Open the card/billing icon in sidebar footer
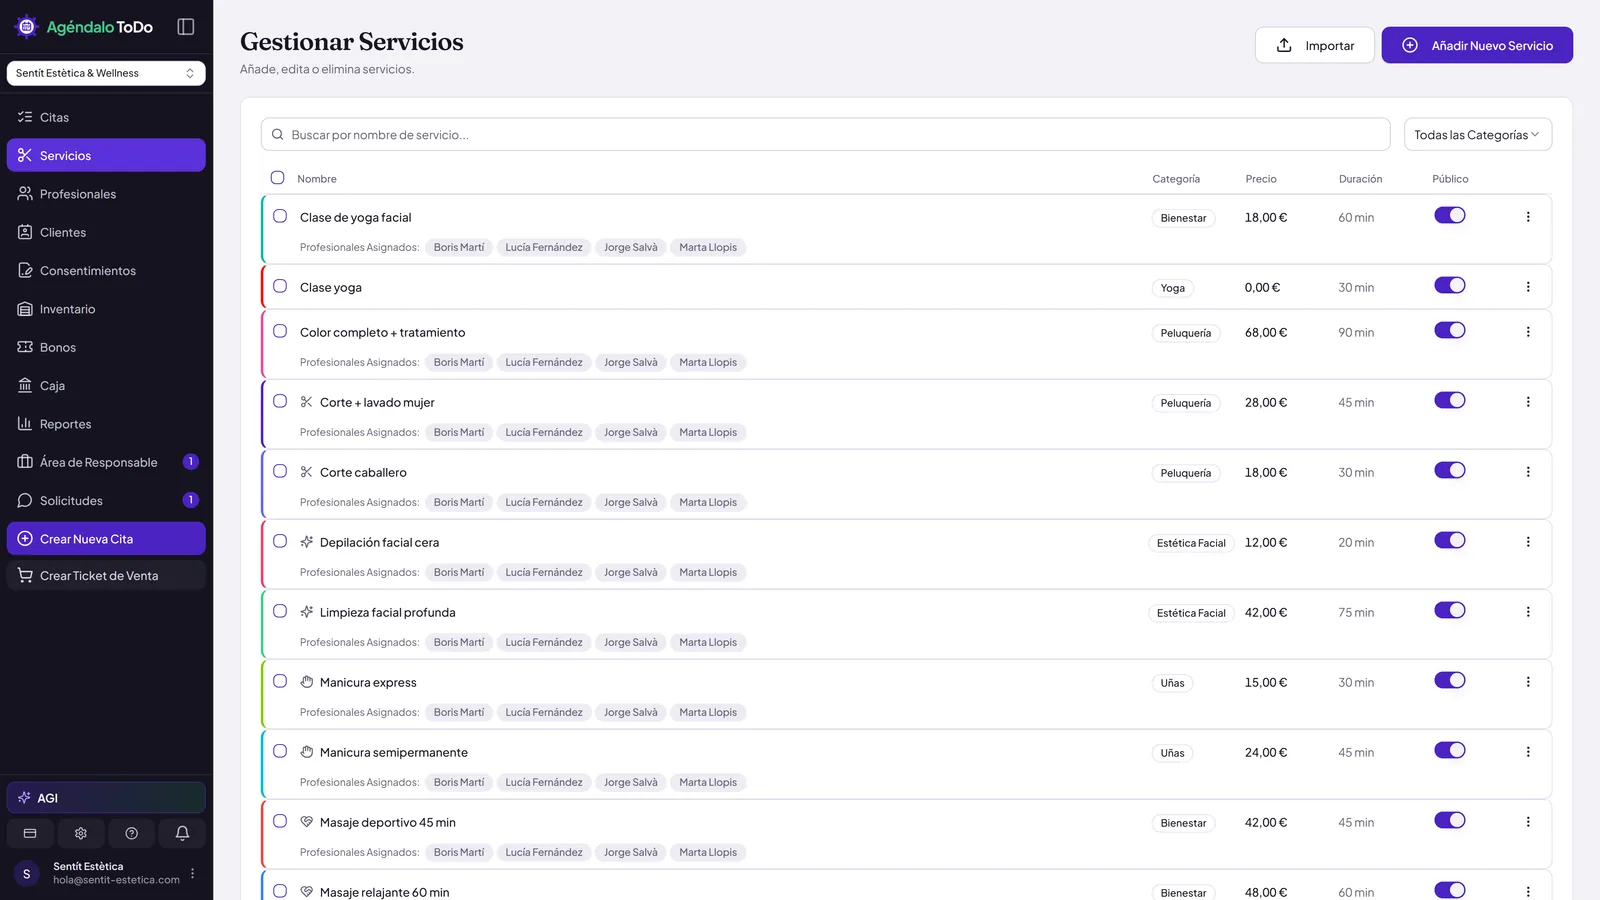1600x900 pixels. pyautogui.click(x=30, y=833)
